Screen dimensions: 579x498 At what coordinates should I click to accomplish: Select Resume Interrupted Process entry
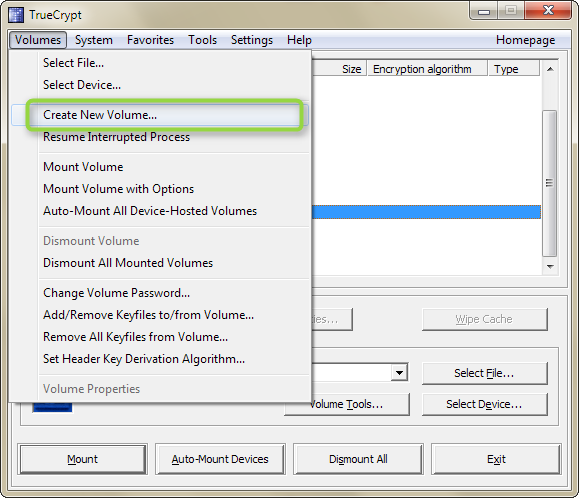click(x=160, y=137)
